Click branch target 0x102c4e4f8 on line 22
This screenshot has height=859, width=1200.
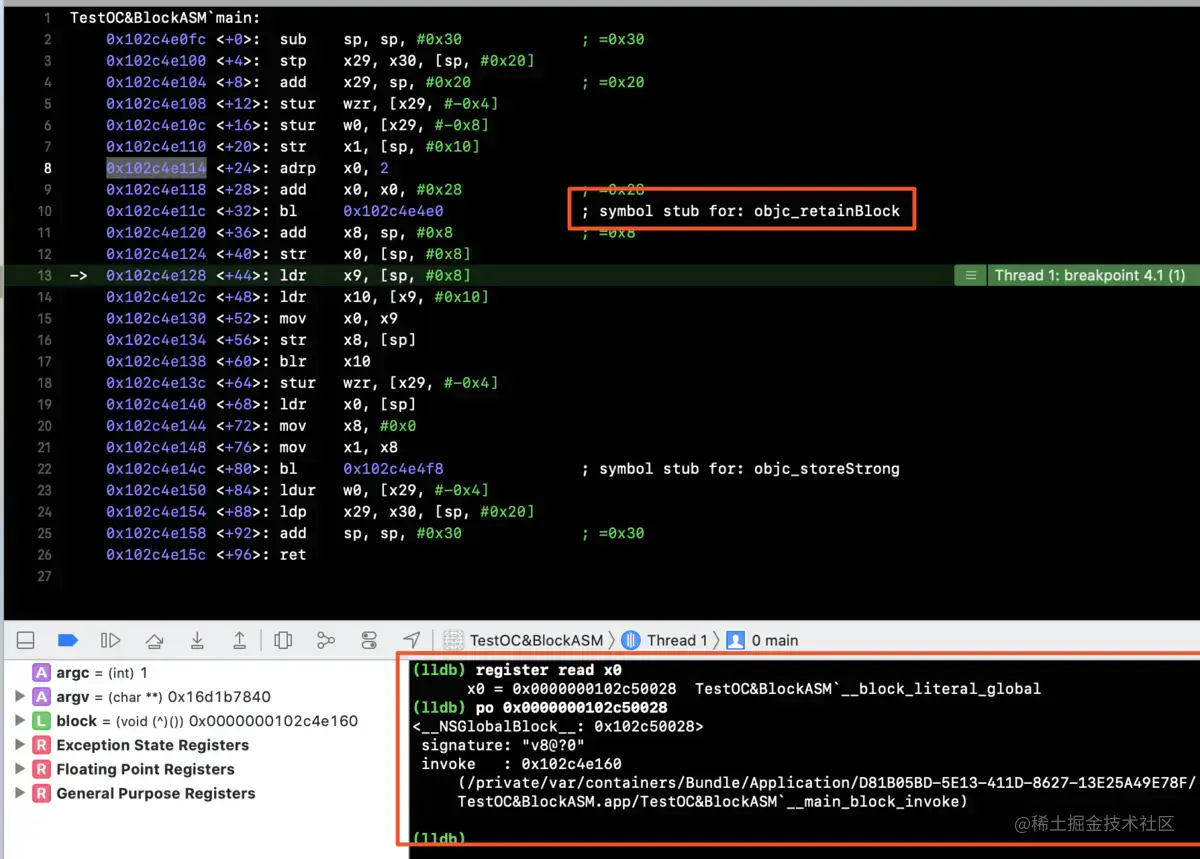coord(393,468)
